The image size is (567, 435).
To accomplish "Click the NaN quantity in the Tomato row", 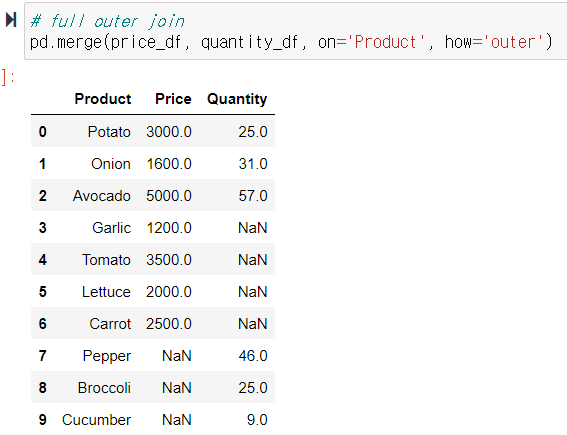I will pos(252,260).
